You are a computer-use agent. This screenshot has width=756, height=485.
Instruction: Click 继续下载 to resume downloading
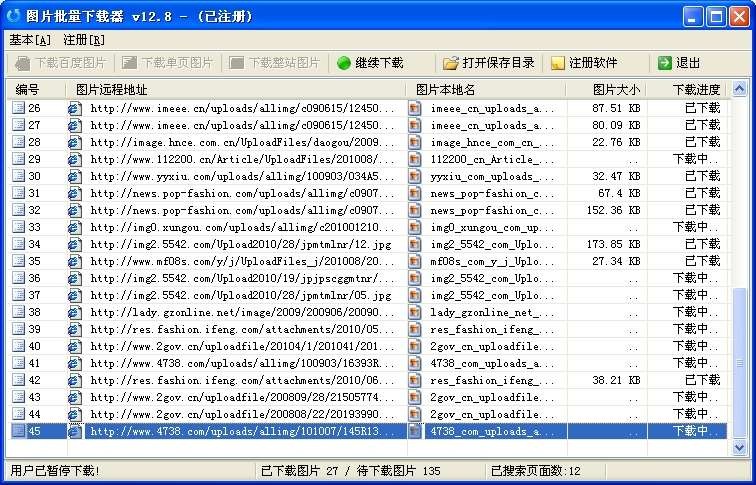(370, 63)
